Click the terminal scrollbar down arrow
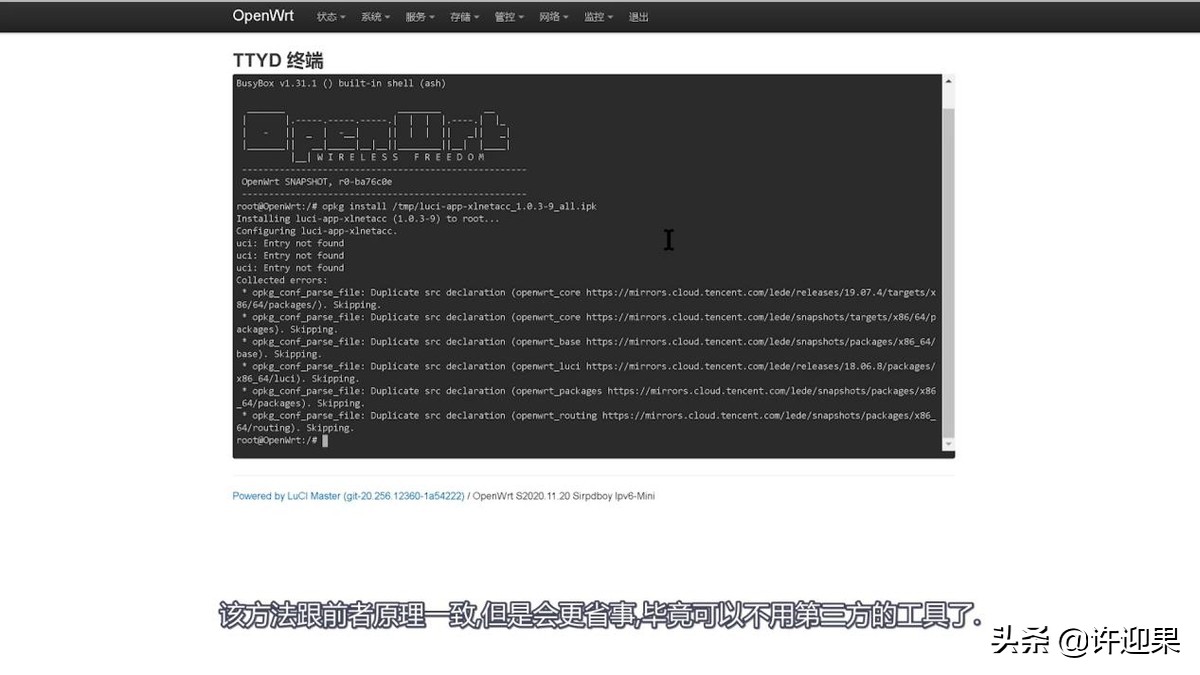 click(x=949, y=445)
